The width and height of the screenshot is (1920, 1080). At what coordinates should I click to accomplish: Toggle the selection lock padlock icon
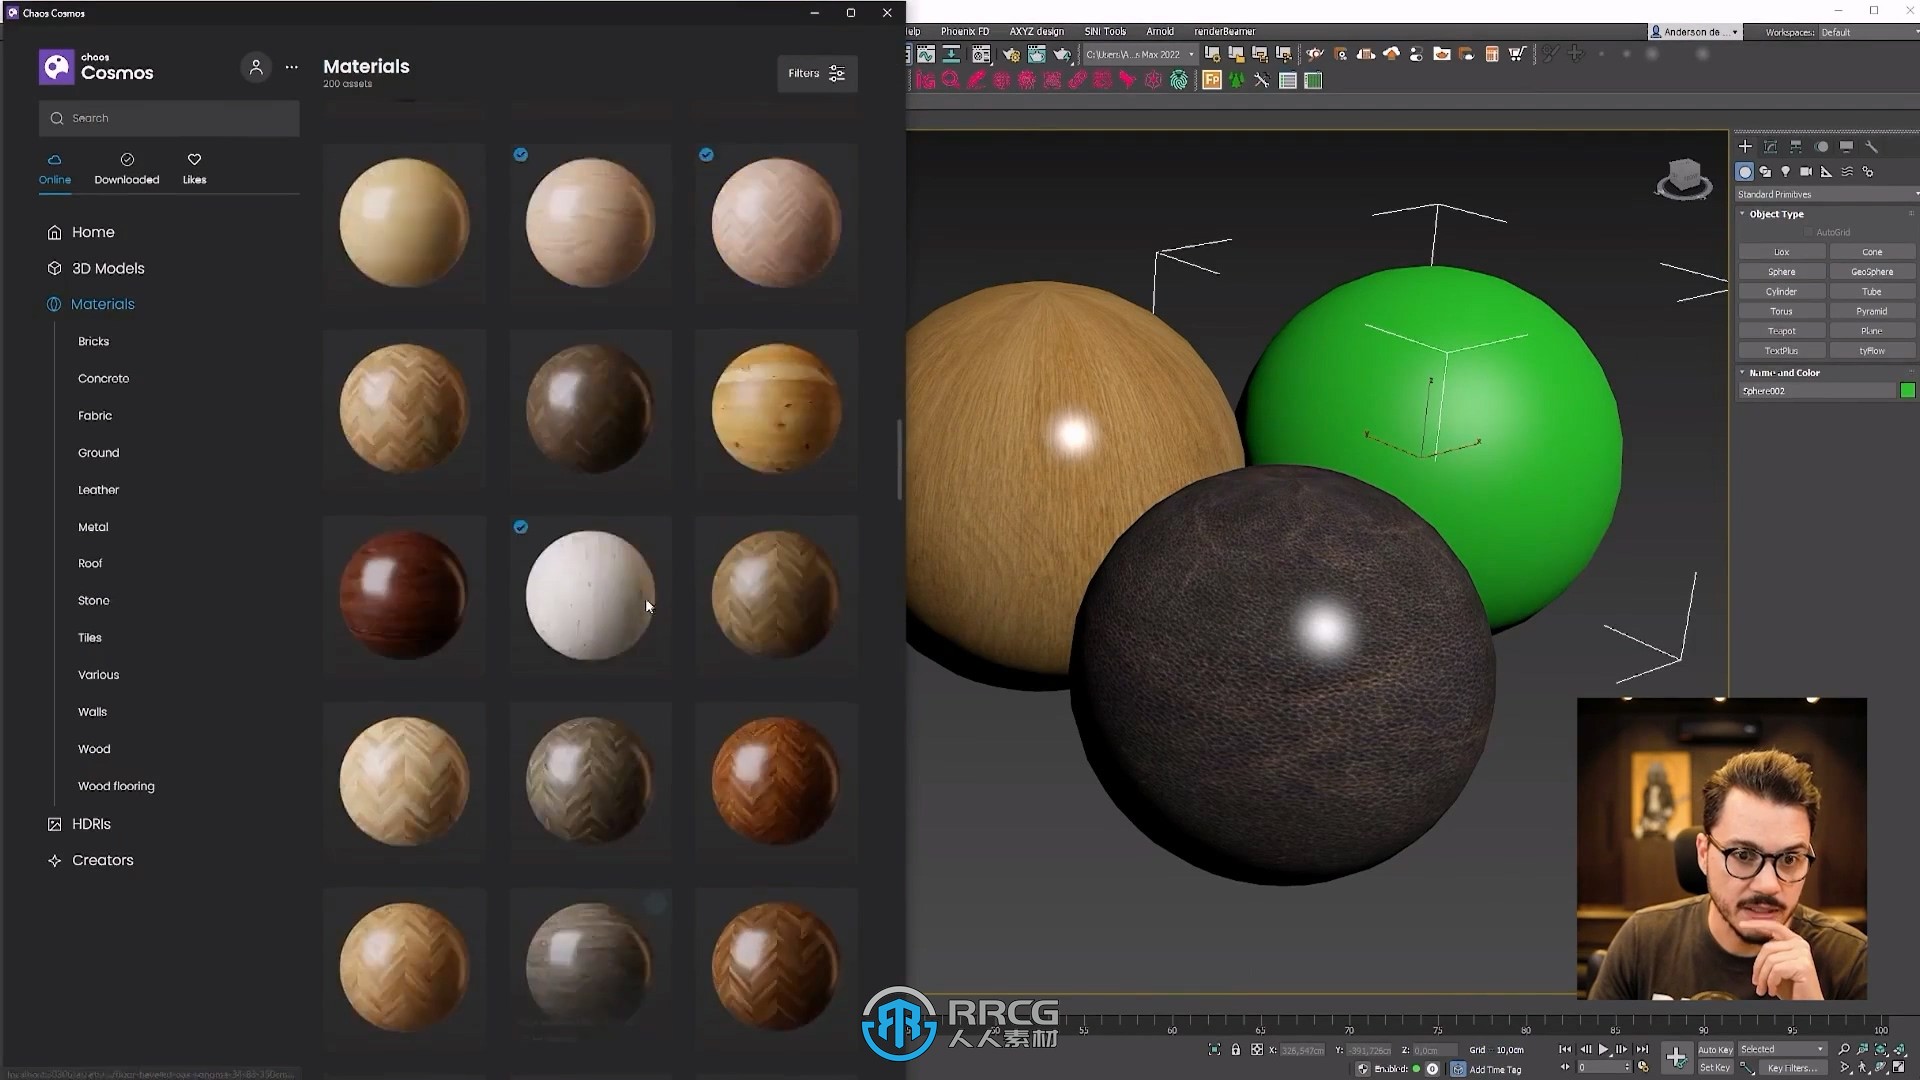(1236, 1049)
